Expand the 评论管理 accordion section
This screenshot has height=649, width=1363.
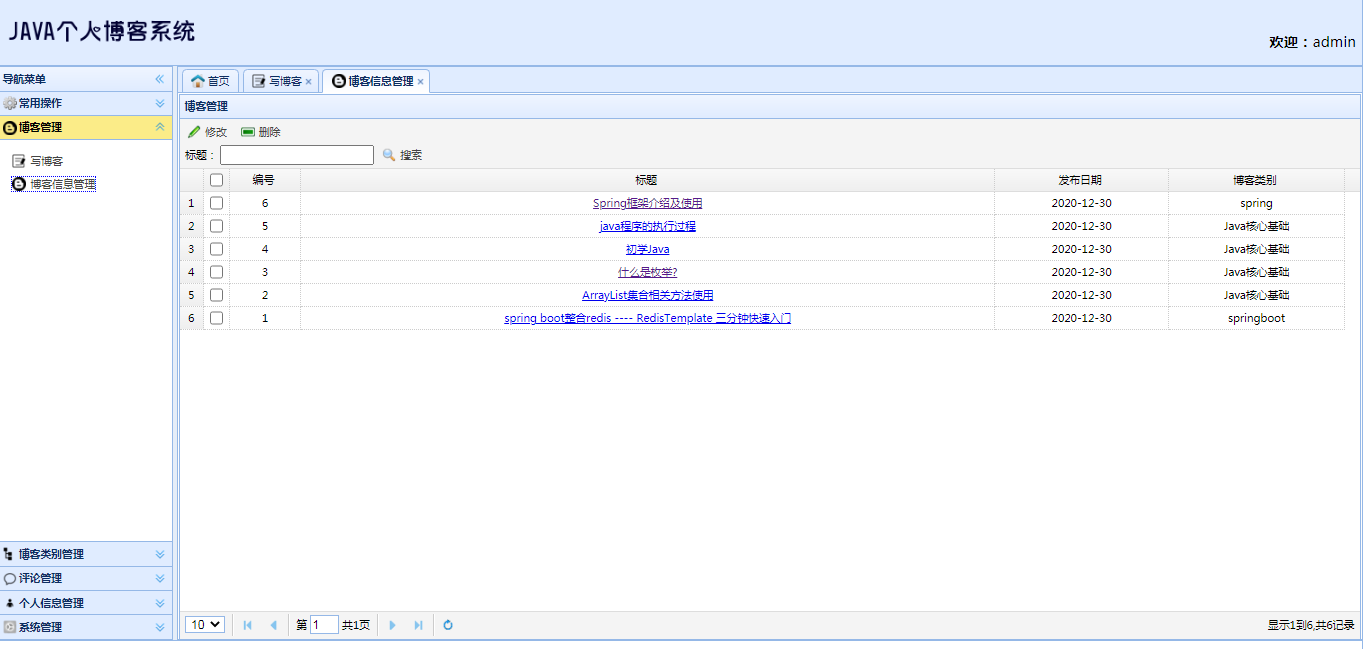pyautogui.click(x=160, y=578)
